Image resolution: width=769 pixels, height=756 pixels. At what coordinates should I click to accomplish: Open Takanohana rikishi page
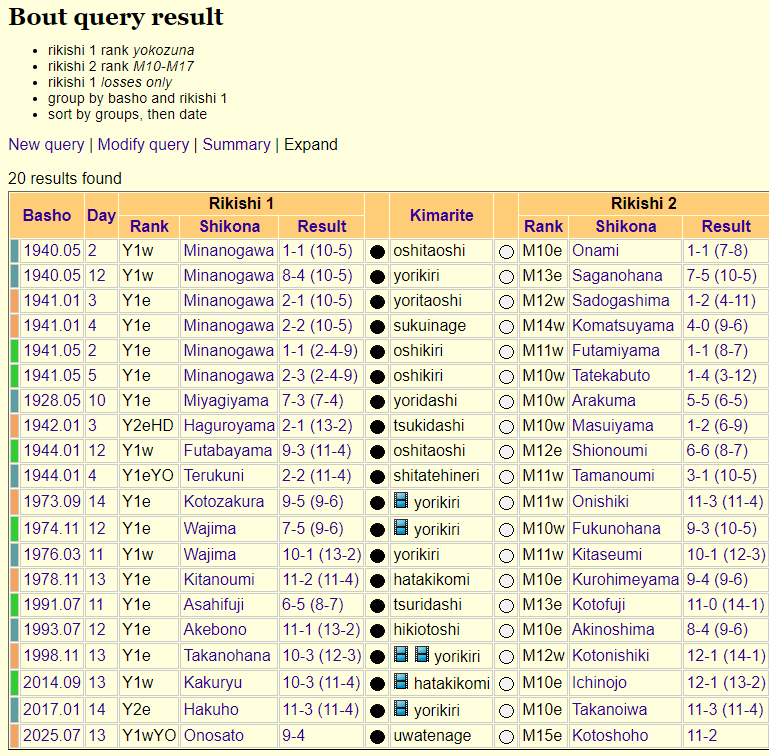(x=227, y=655)
